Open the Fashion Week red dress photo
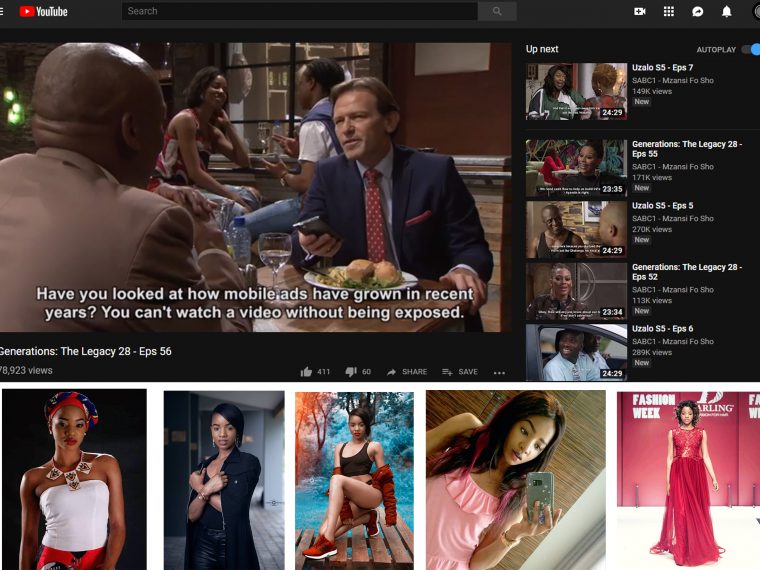This screenshot has height=570, width=760. tap(687, 479)
